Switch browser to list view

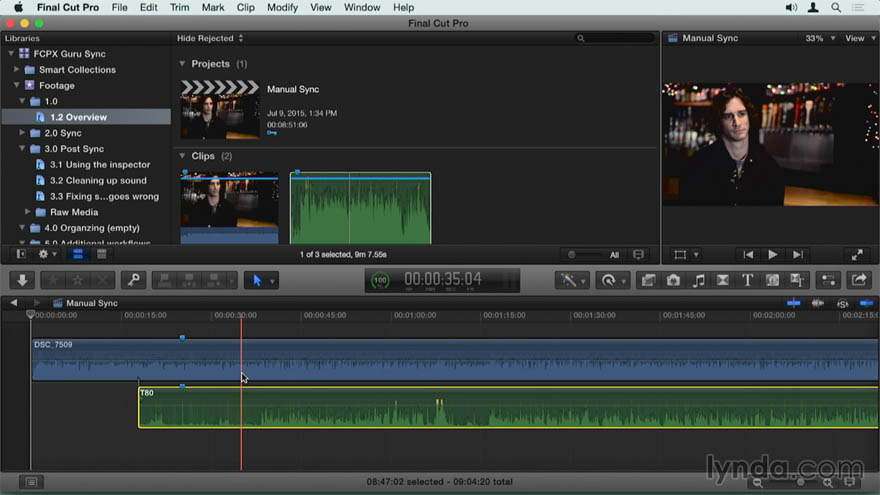(102, 254)
